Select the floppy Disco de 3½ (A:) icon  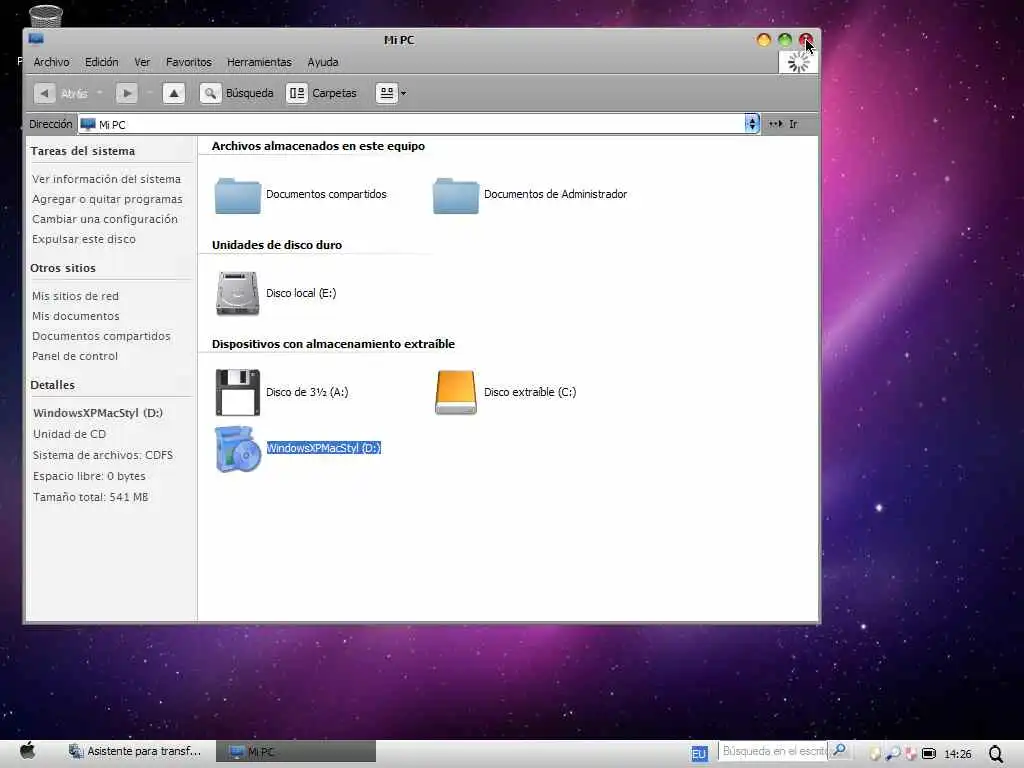(238, 392)
